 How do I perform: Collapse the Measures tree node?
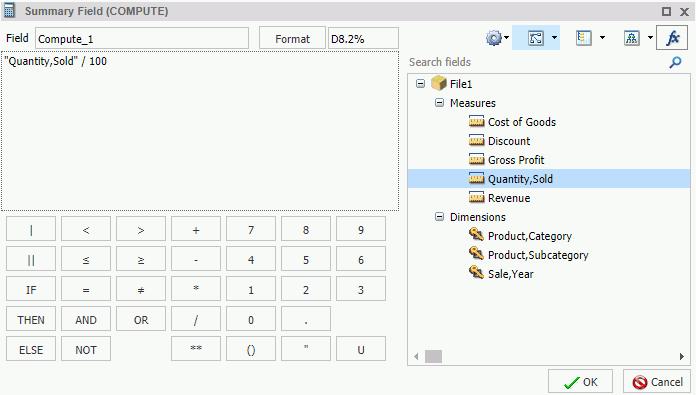(x=439, y=103)
